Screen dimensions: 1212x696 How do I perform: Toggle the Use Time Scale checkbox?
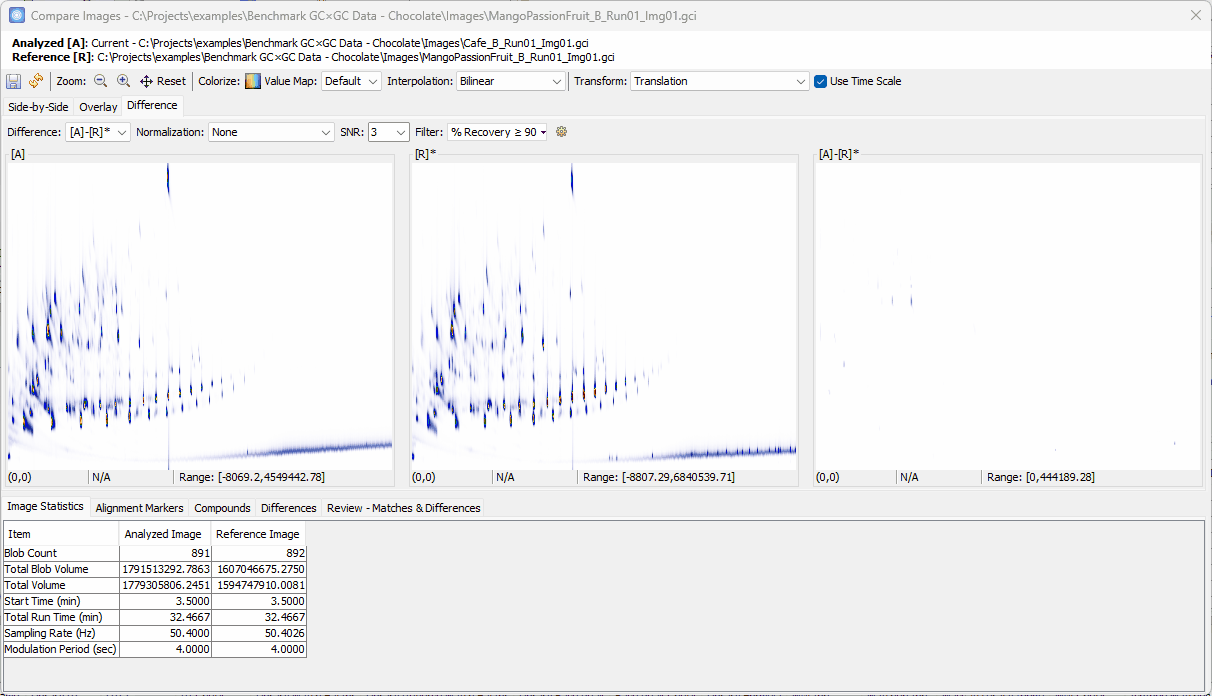[x=821, y=82]
